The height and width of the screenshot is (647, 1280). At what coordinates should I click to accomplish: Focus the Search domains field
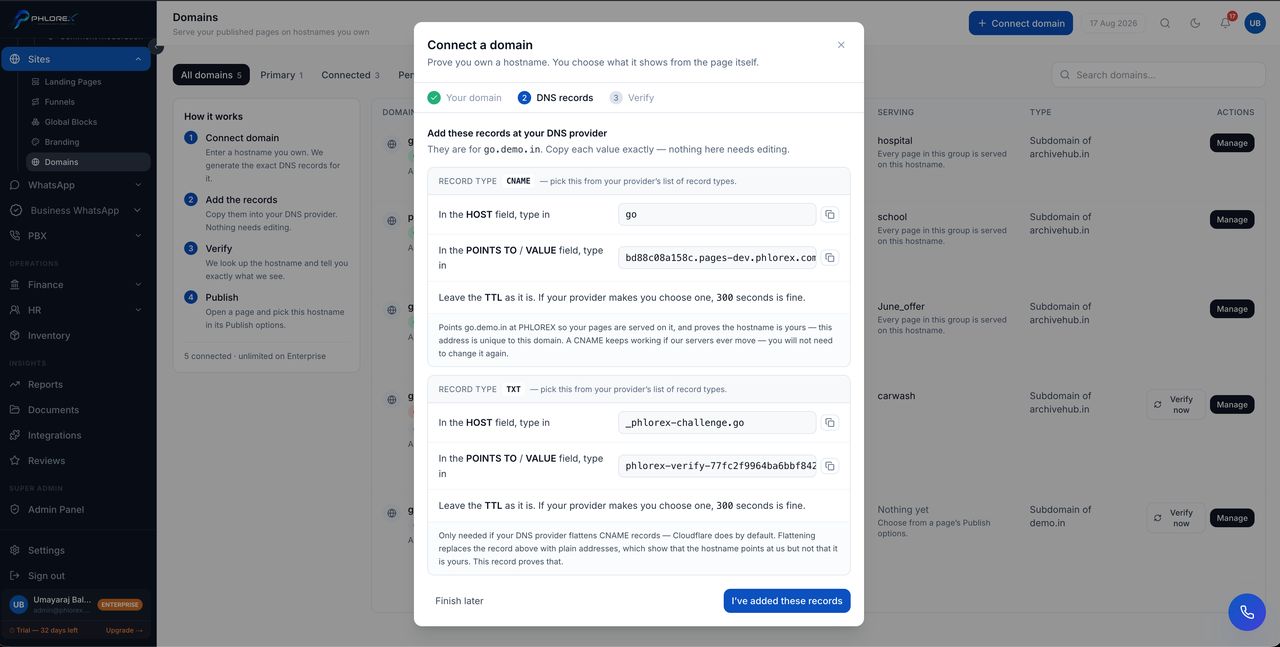point(1158,75)
